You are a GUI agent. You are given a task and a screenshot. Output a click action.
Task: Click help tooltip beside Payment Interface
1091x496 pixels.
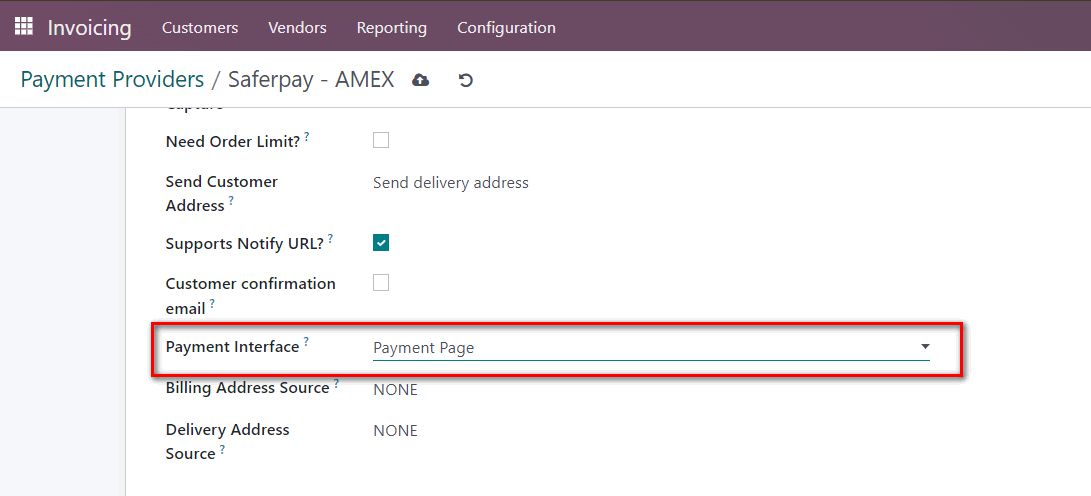(306, 342)
